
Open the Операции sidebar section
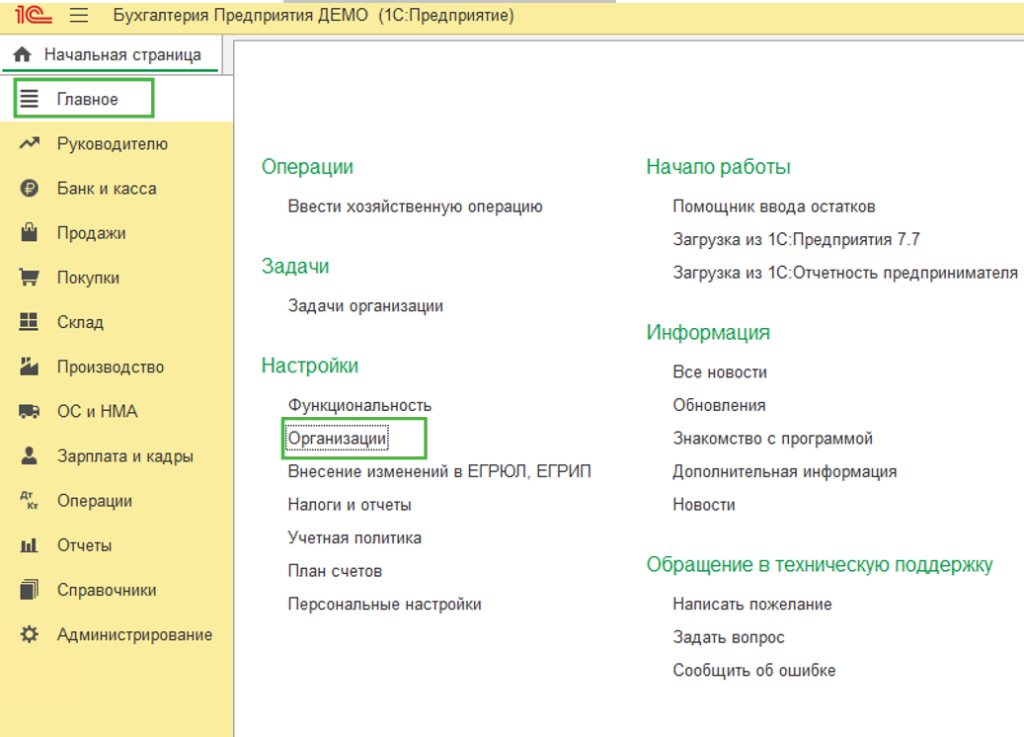[x=95, y=501]
